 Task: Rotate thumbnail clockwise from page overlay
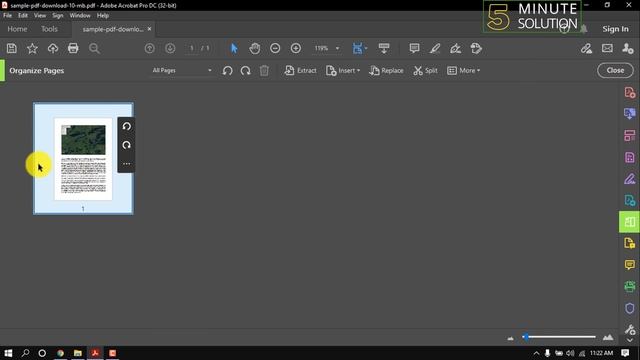[x=127, y=145]
